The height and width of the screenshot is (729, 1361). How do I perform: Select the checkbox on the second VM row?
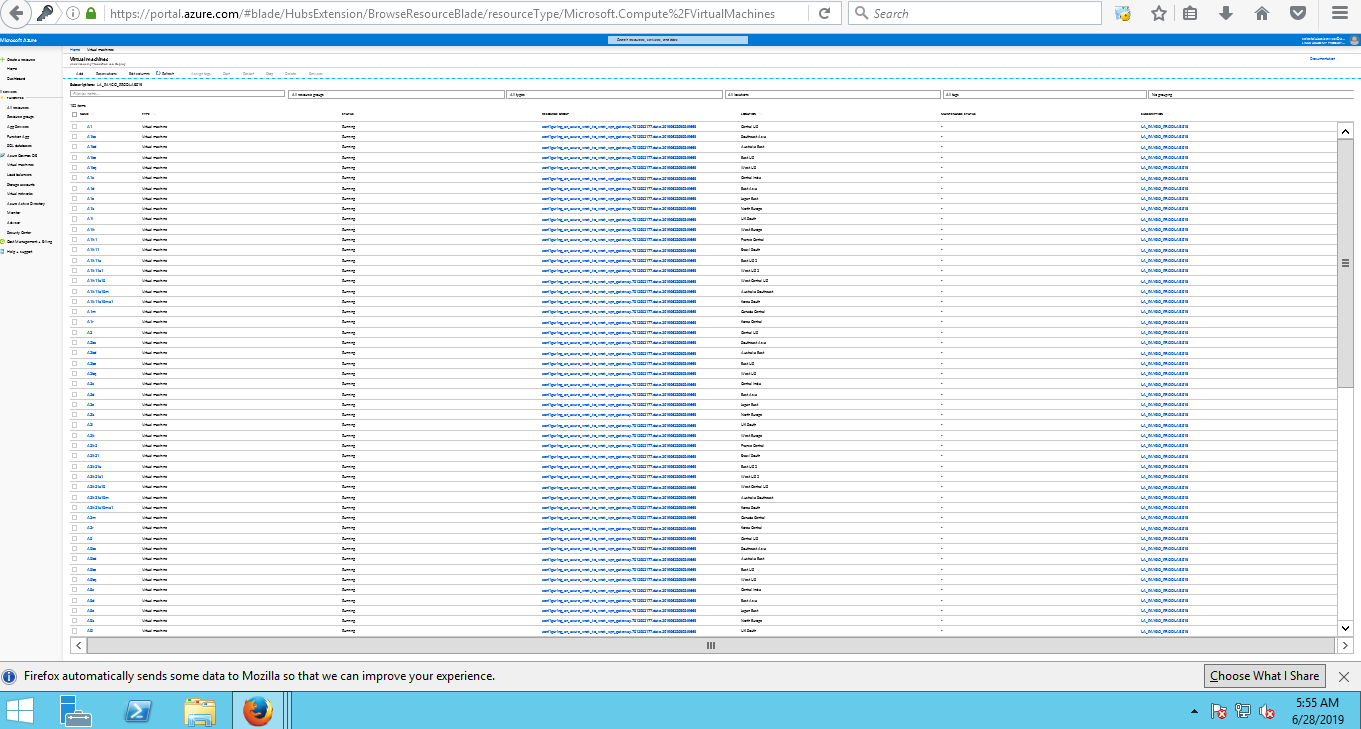point(74,137)
